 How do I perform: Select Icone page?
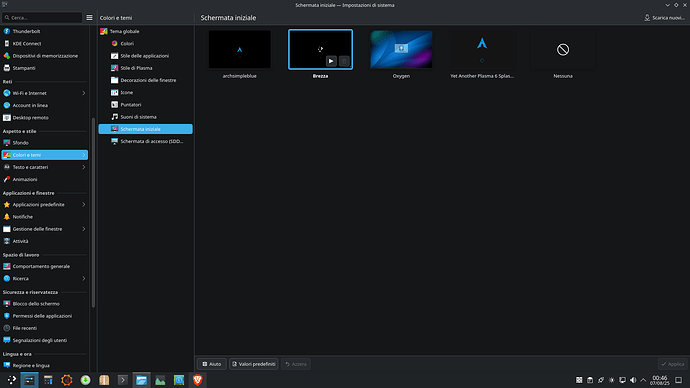click(146, 92)
